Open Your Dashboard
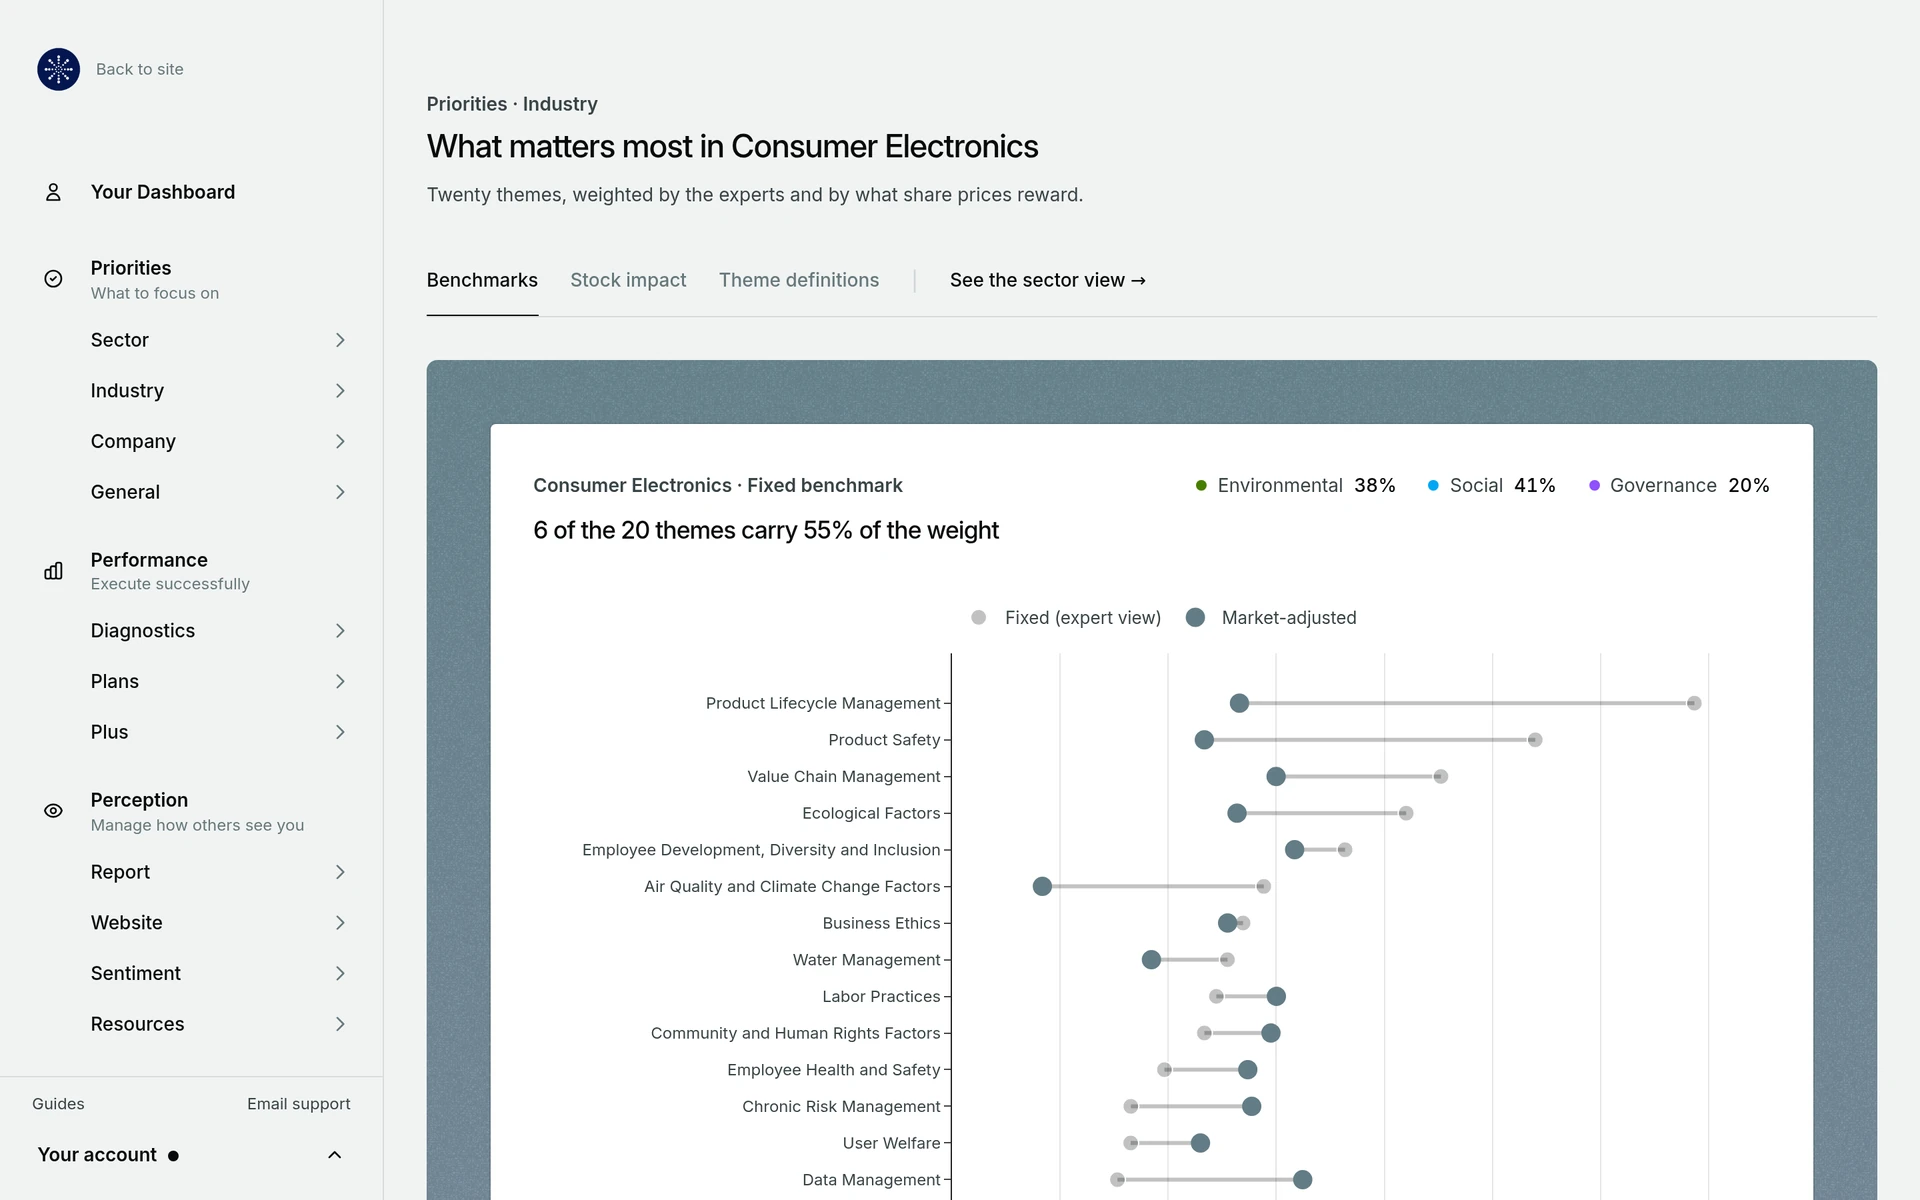Image resolution: width=1920 pixels, height=1200 pixels. tap(163, 192)
